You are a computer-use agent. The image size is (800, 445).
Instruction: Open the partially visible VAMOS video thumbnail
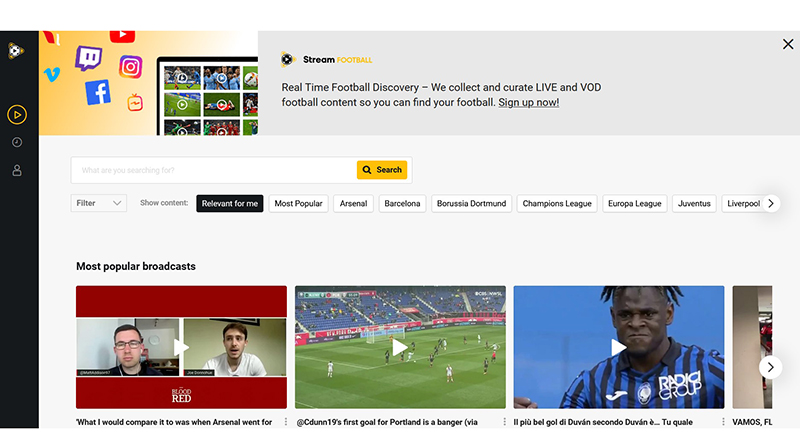(752, 347)
